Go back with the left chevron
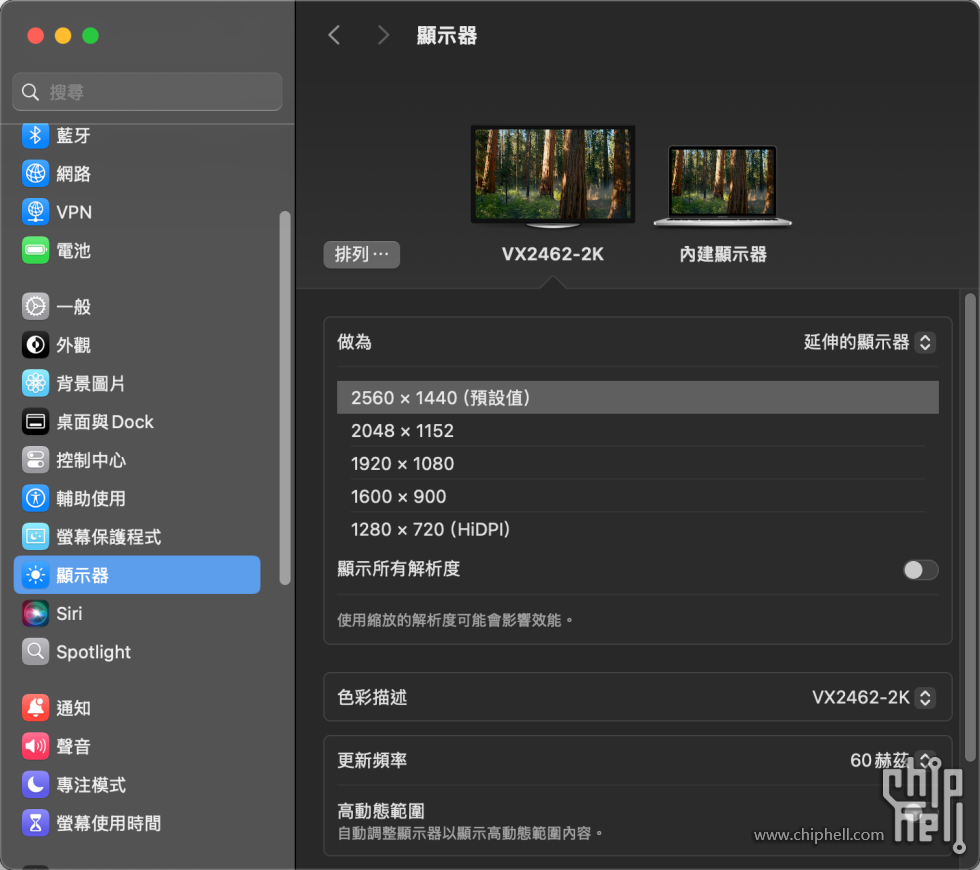Viewport: 980px width, 870px height. coord(334,36)
